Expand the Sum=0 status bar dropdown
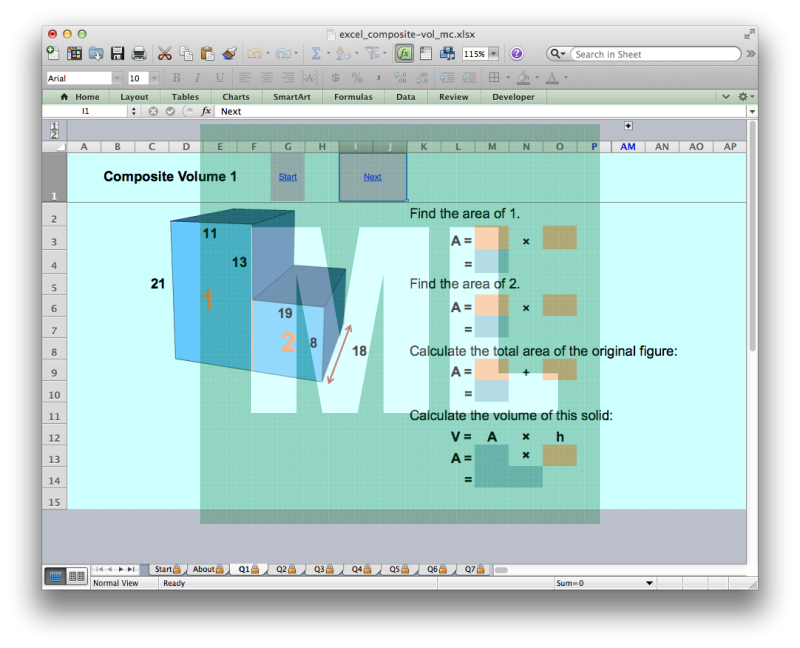Screen dimensions: 800x648 click(x=649, y=583)
